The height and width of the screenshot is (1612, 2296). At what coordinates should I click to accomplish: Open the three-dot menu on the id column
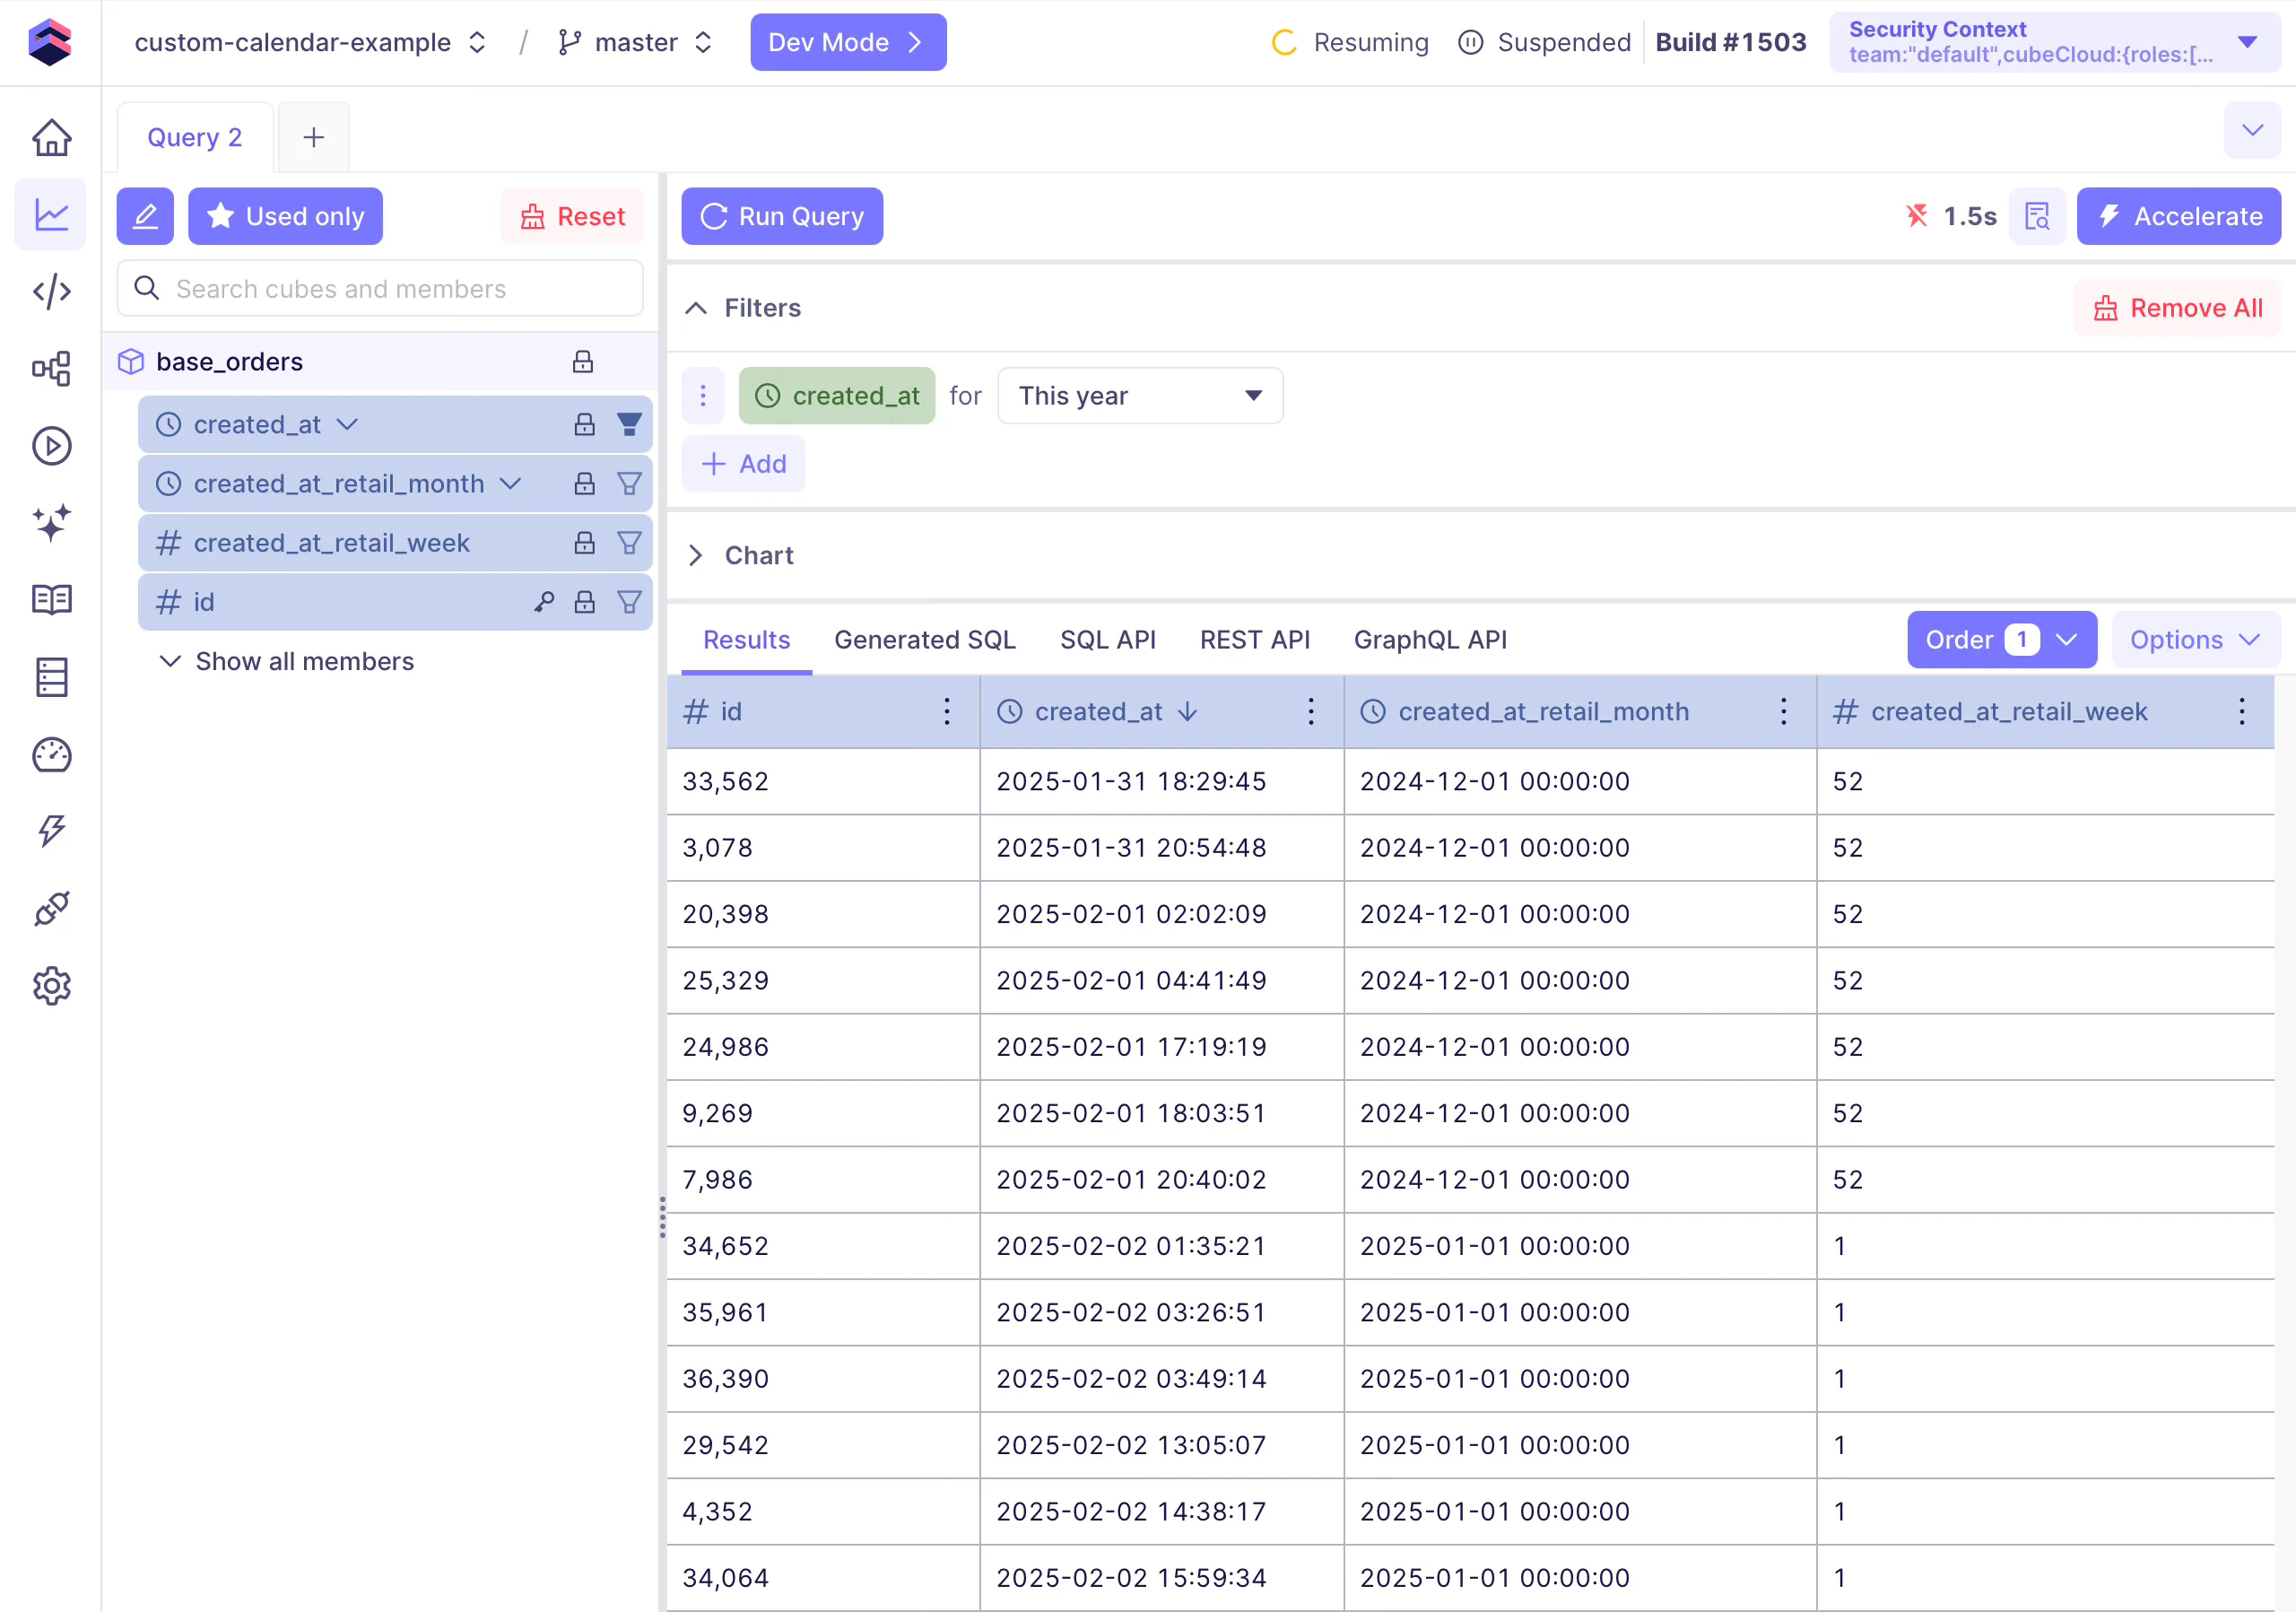[x=946, y=712]
